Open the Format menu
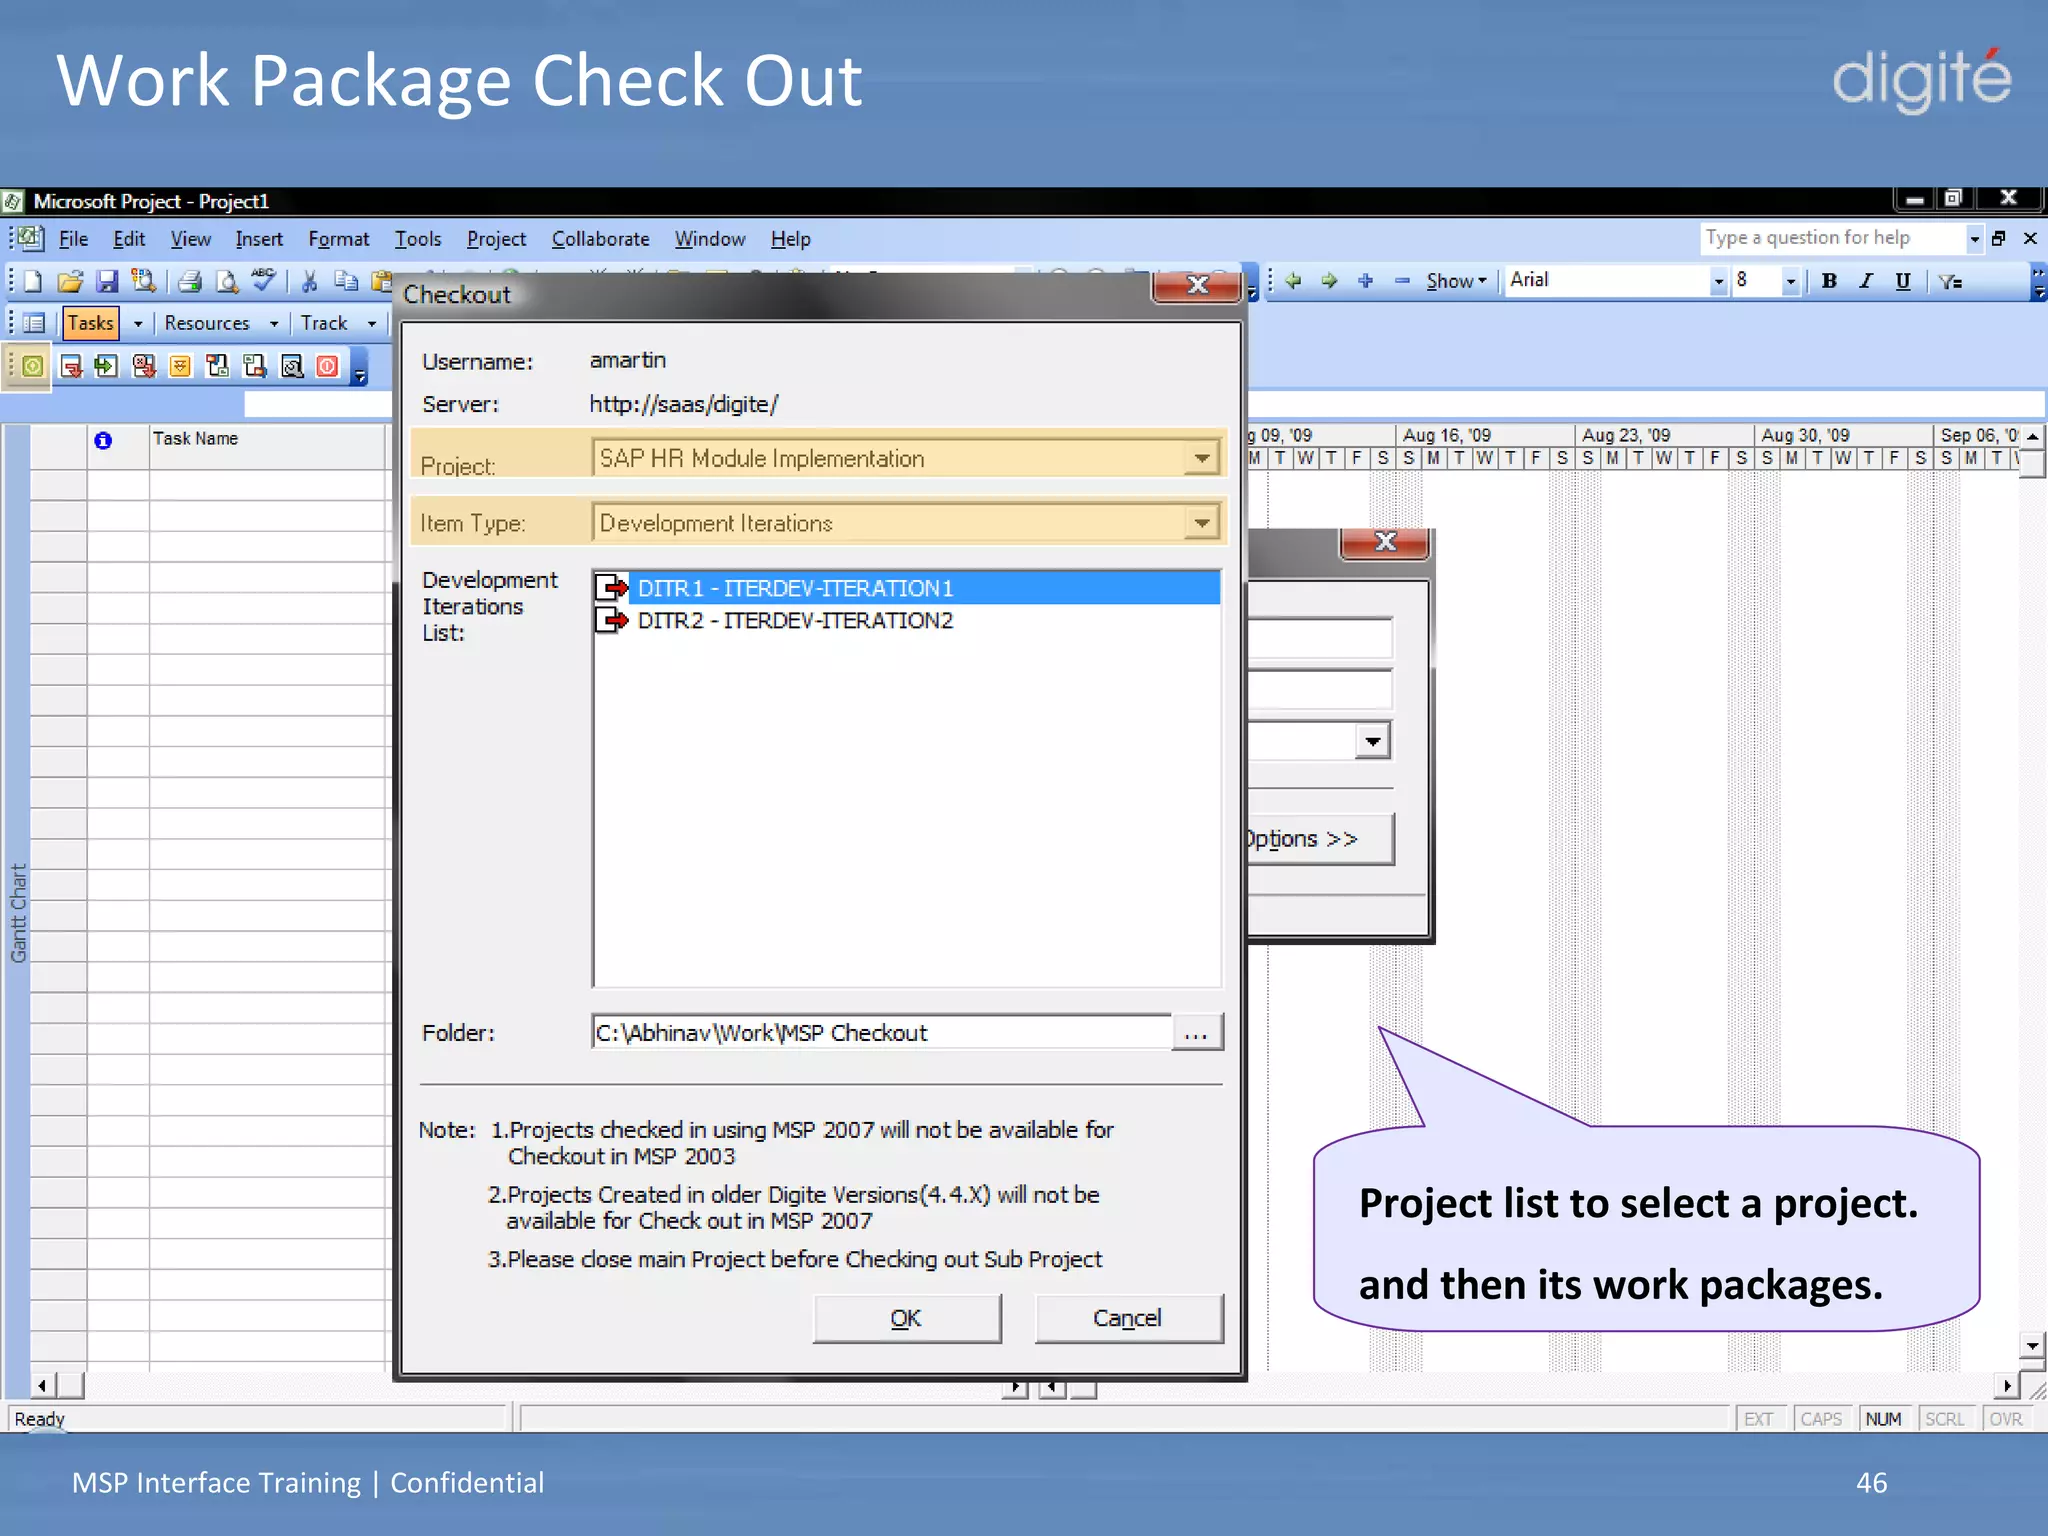Viewport: 2048px width, 1536px height. click(338, 239)
